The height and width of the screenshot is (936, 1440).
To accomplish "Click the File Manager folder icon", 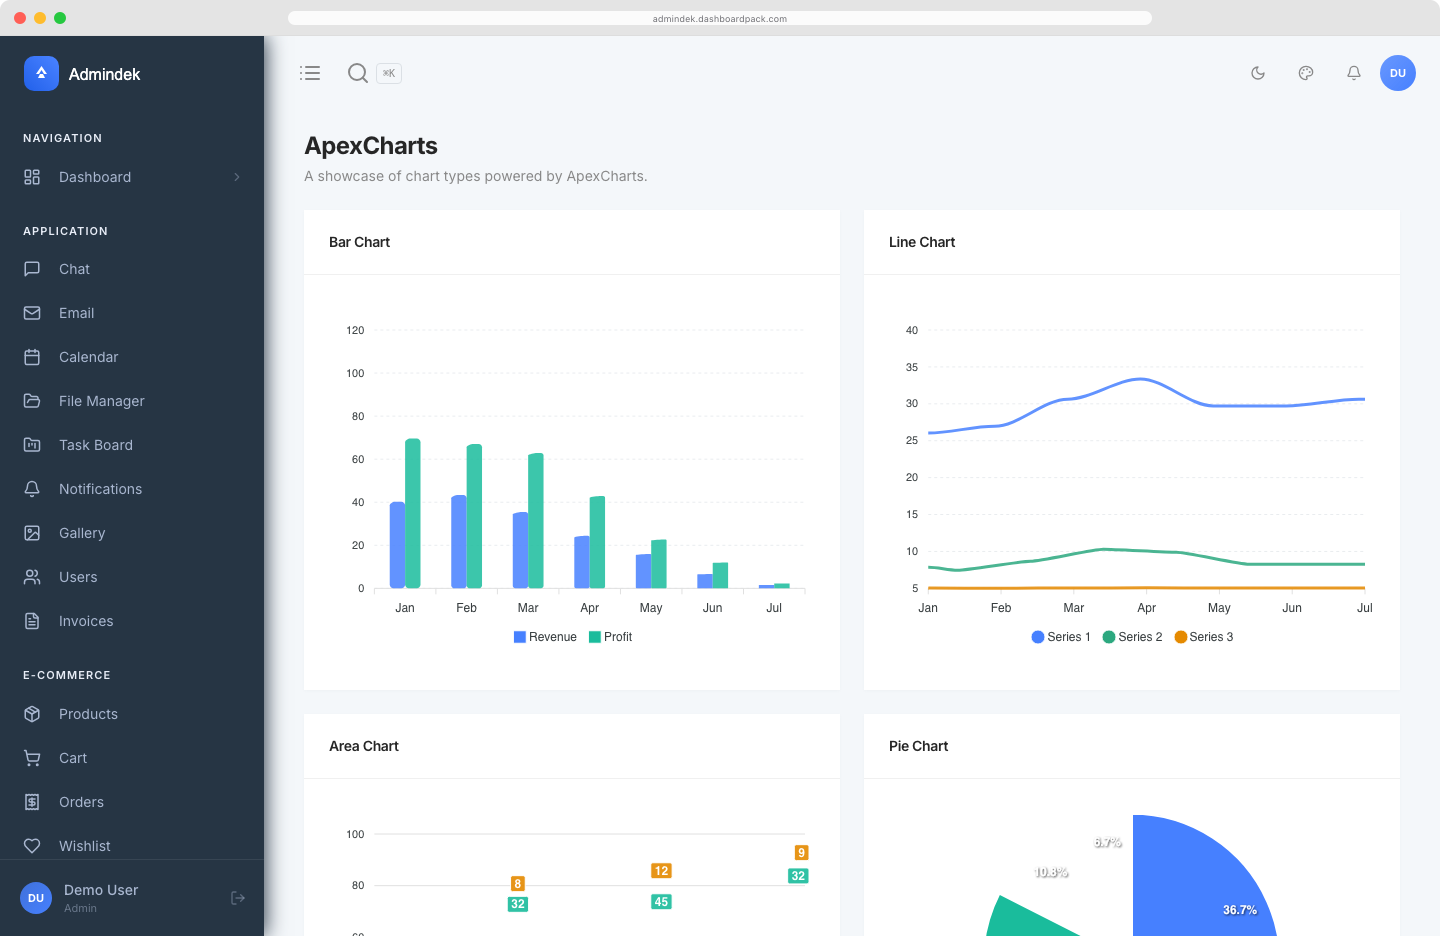I will (32, 401).
